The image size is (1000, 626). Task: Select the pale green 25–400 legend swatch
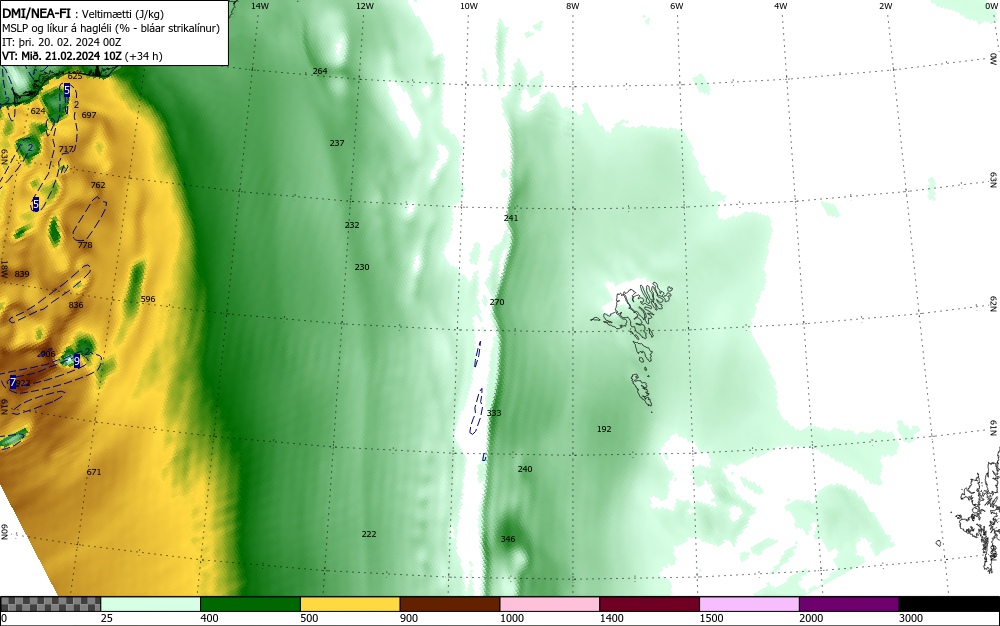(151, 604)
